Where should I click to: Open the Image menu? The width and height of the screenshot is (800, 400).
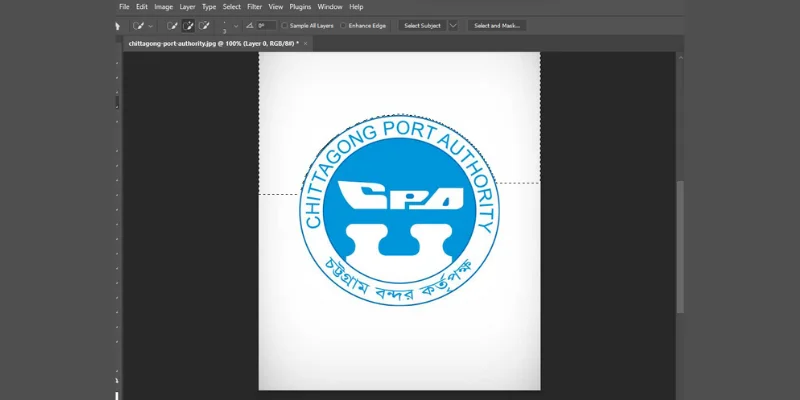163,7
